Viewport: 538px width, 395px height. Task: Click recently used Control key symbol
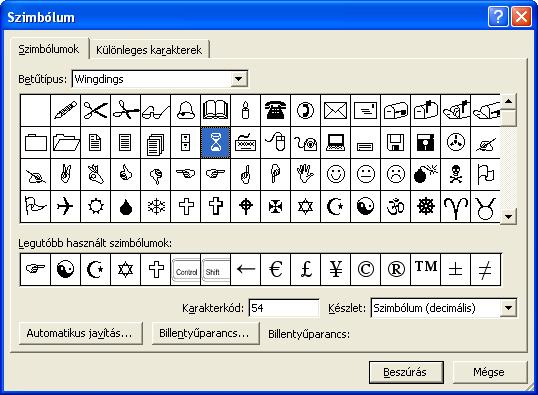click(186, 269)
